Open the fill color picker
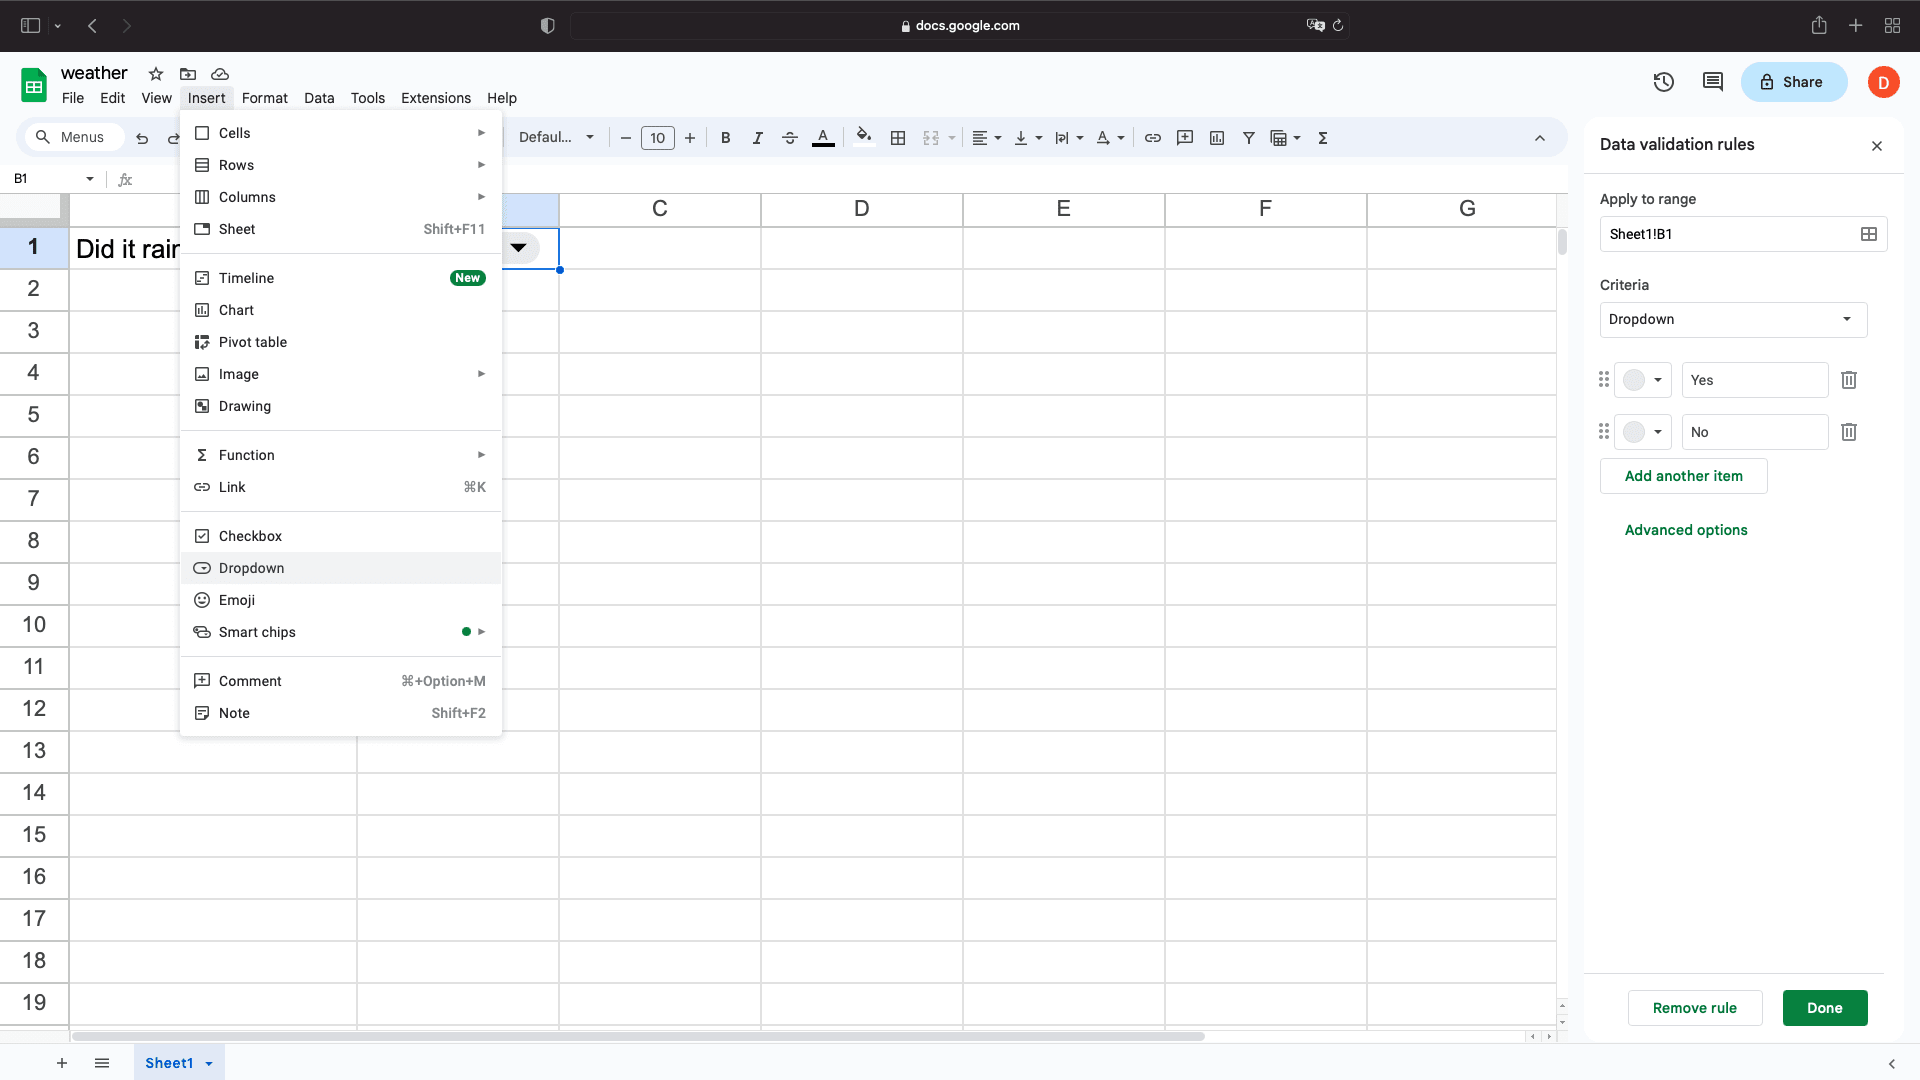The image size is (1920, 1080). [x=864, y=137]
